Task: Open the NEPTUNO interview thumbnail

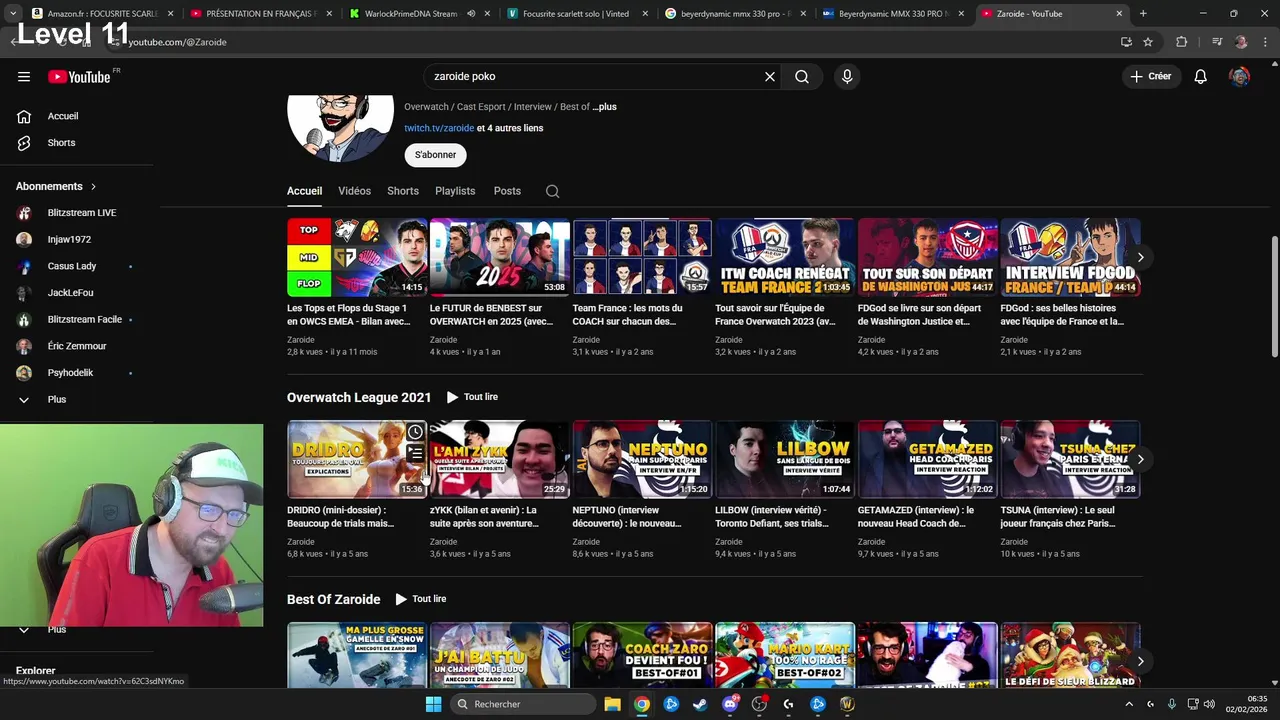Action: pos(642,459)
